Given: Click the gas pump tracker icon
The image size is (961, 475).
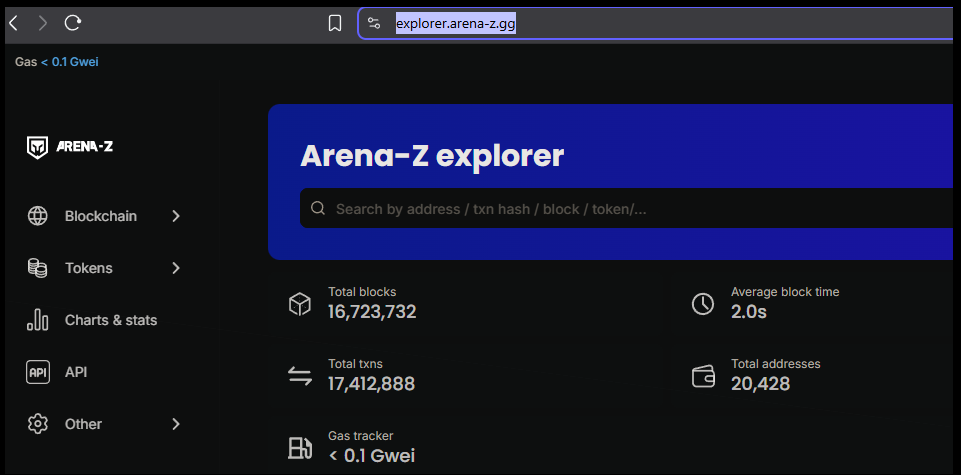Looking at the screenshot, I should point(300,447).
